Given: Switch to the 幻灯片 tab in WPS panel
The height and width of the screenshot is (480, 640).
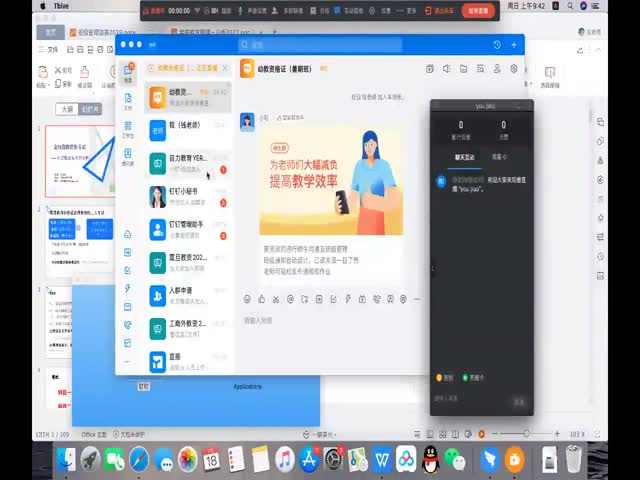Looking at the screenshot, I should [x=90, y=109].
